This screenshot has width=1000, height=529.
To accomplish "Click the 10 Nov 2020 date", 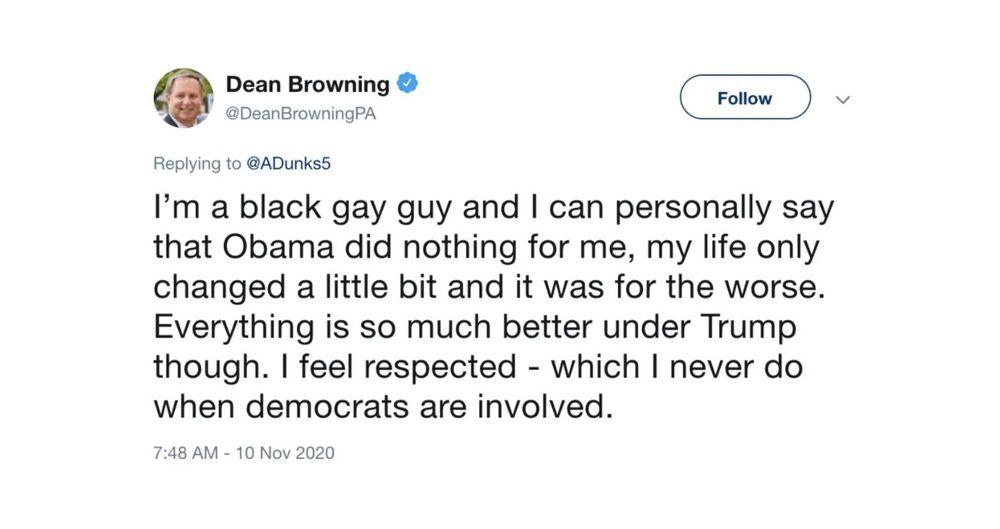I will click(x=285, y=453).
